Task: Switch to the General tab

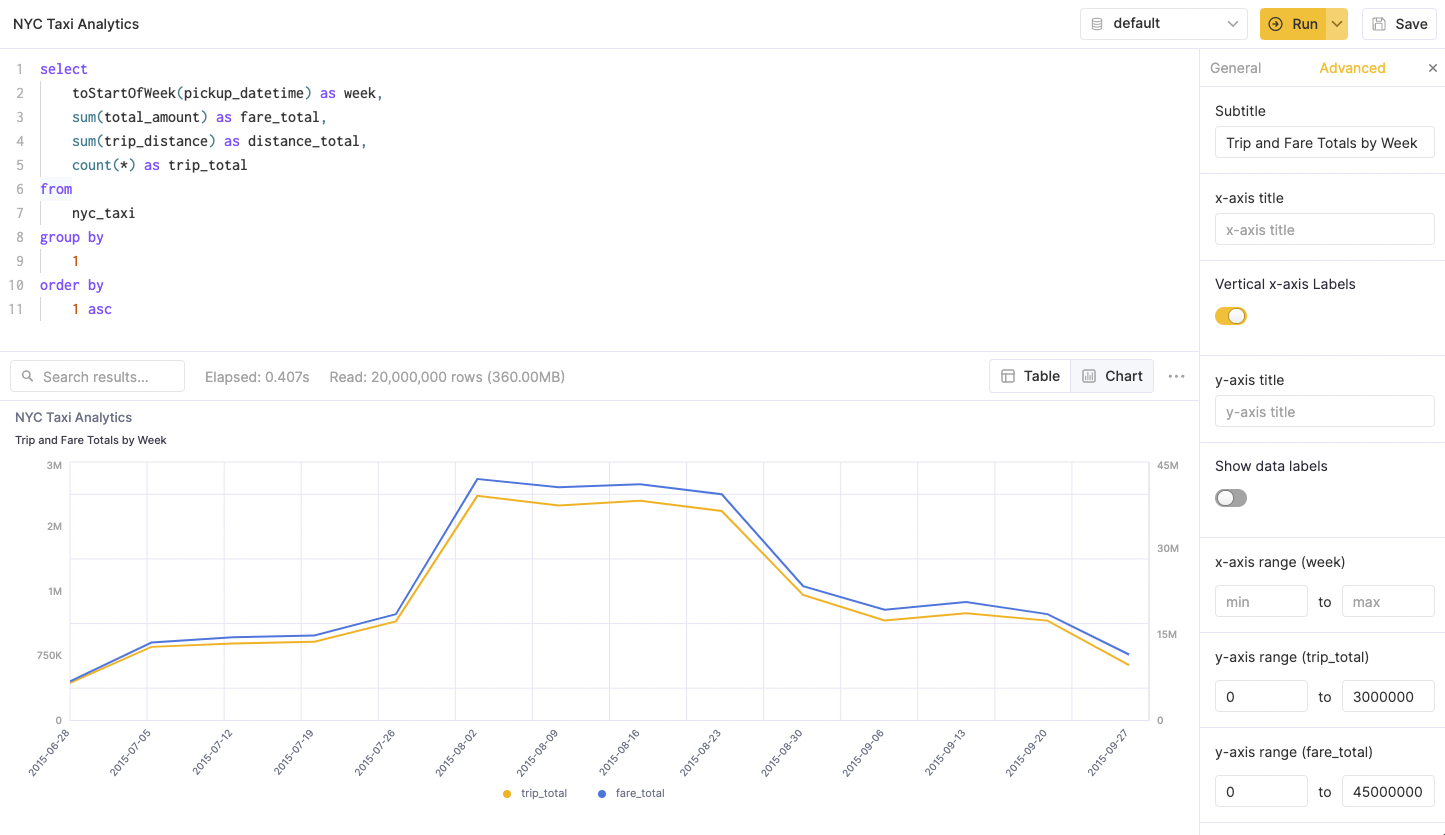Action: pos(1235,68)
